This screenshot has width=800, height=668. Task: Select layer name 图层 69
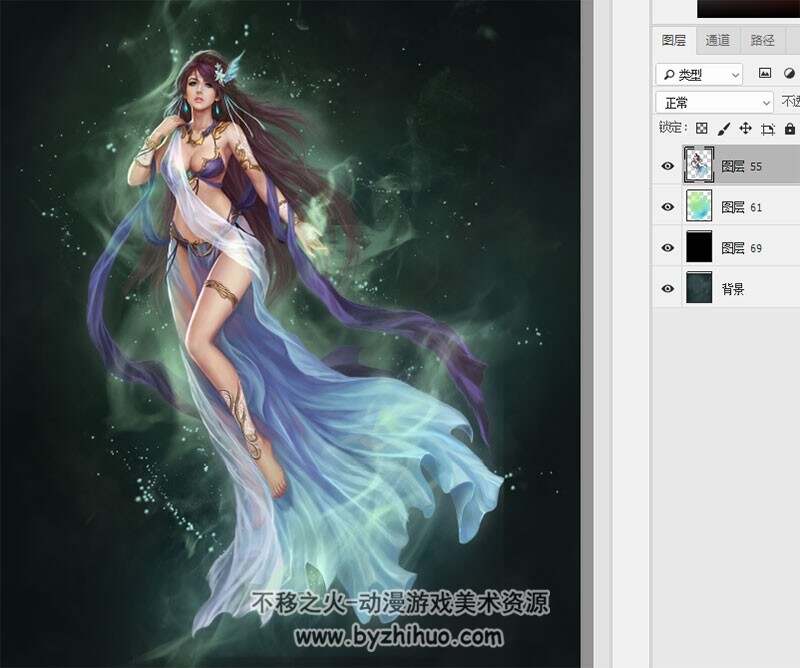coord(741,248)
